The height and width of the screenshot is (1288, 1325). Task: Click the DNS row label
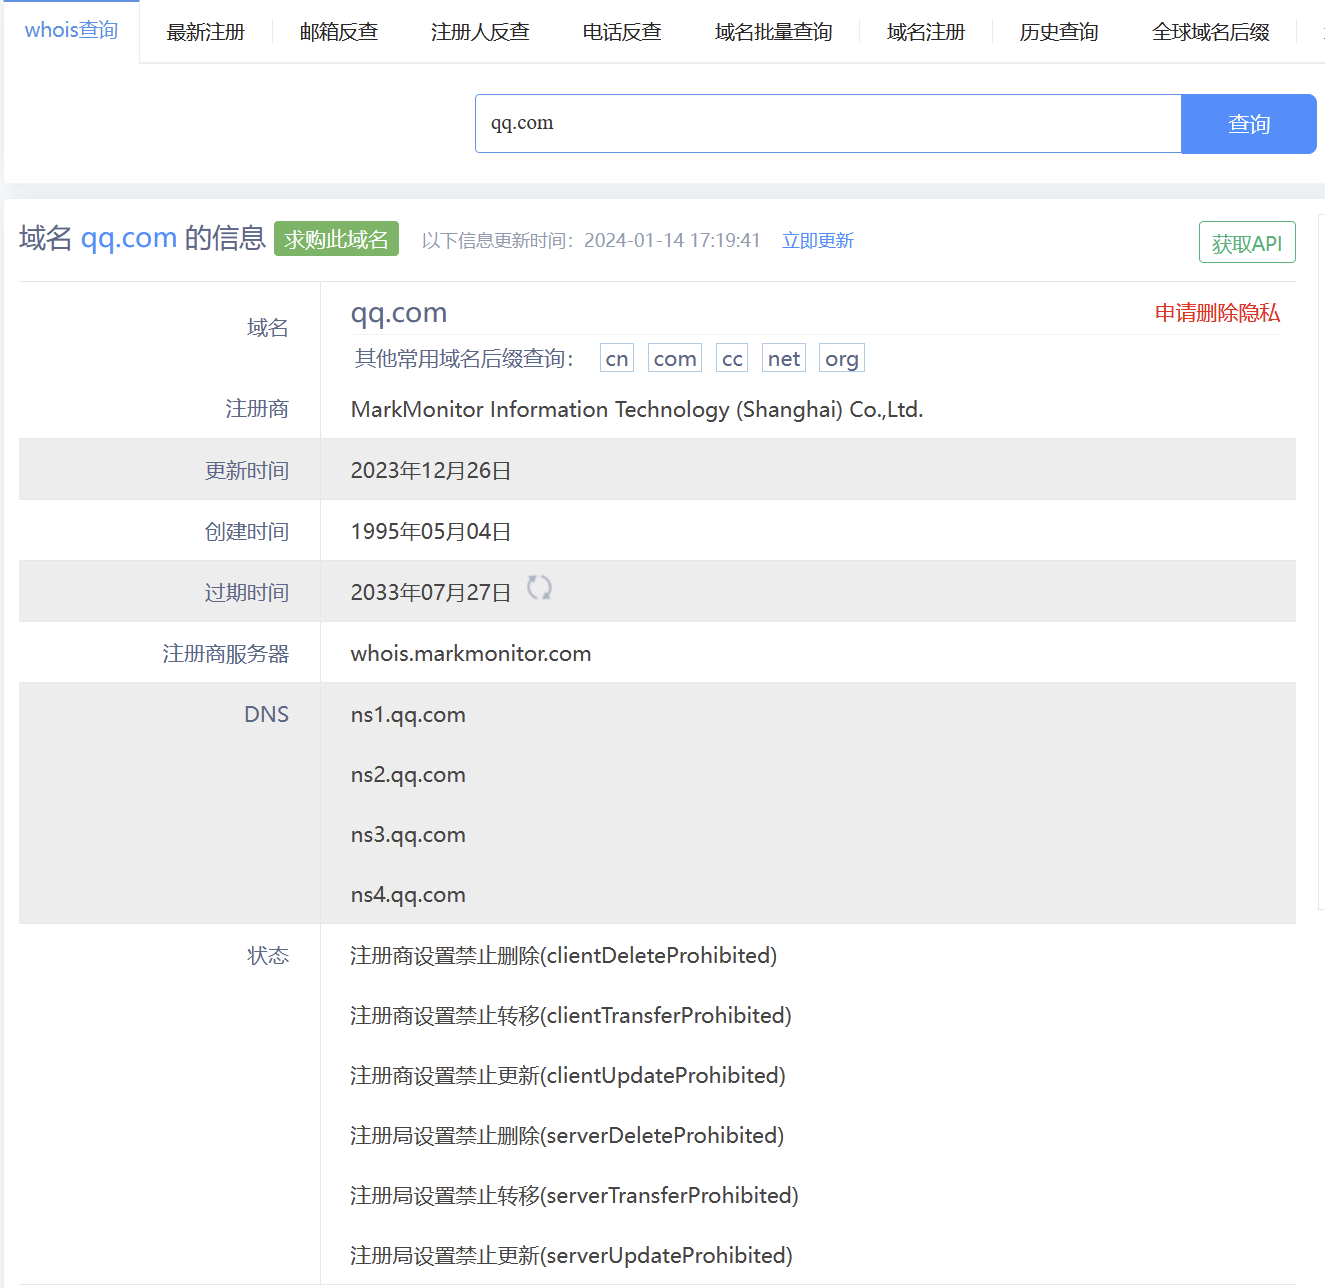click(267, 715)
